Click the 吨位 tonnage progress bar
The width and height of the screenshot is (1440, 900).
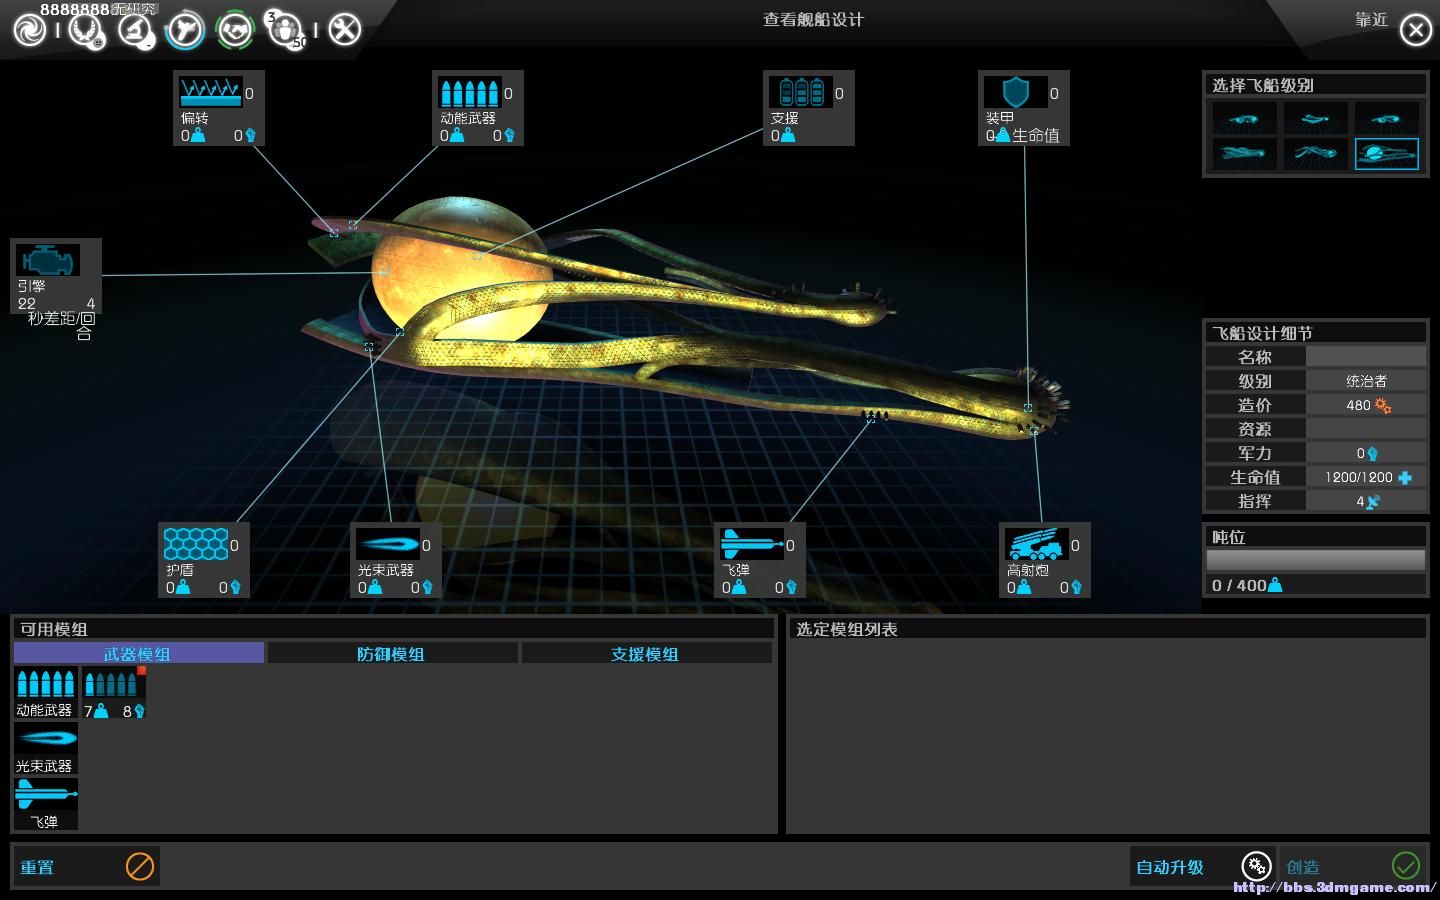point(1315,560)
